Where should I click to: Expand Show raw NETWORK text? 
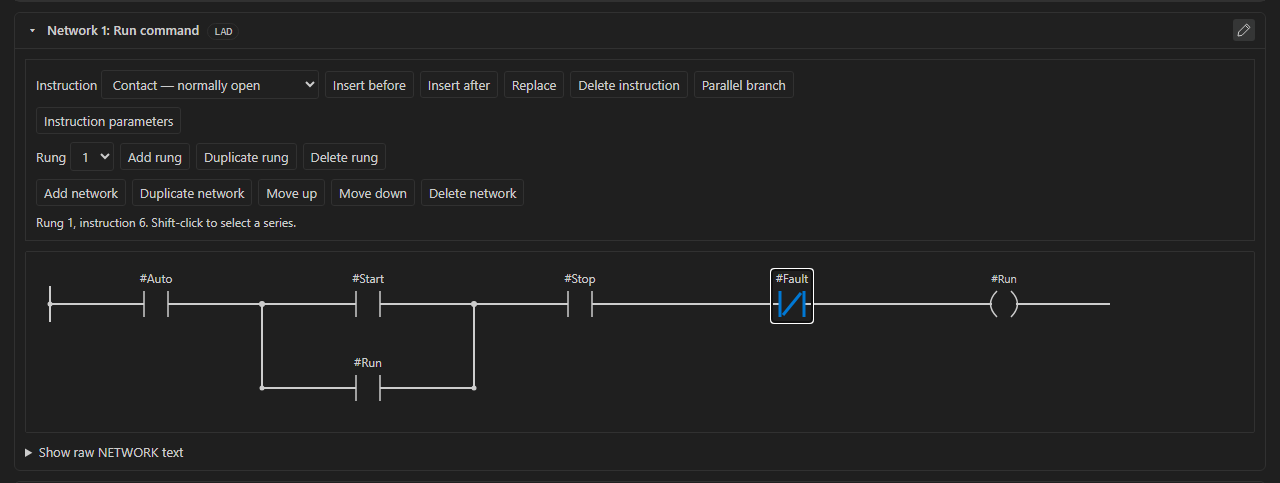104,452
